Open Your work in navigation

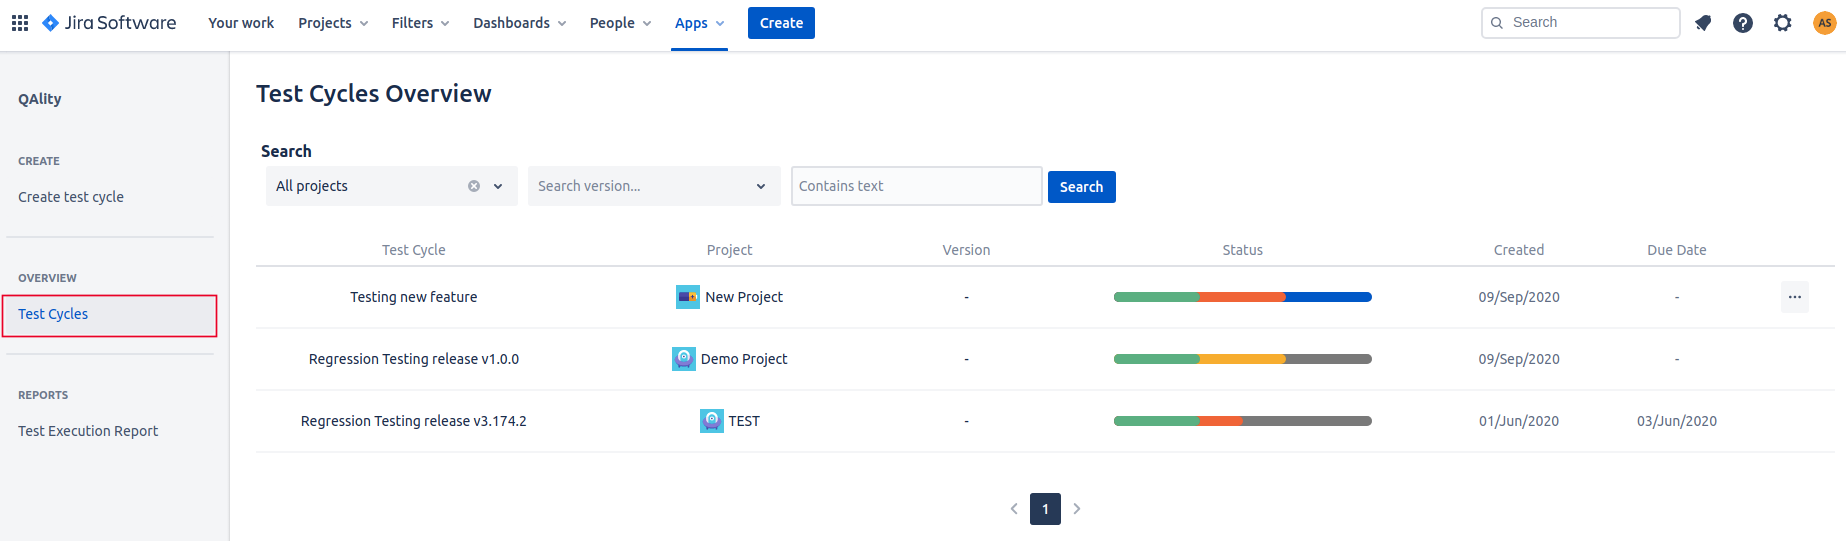pos(241,23)
